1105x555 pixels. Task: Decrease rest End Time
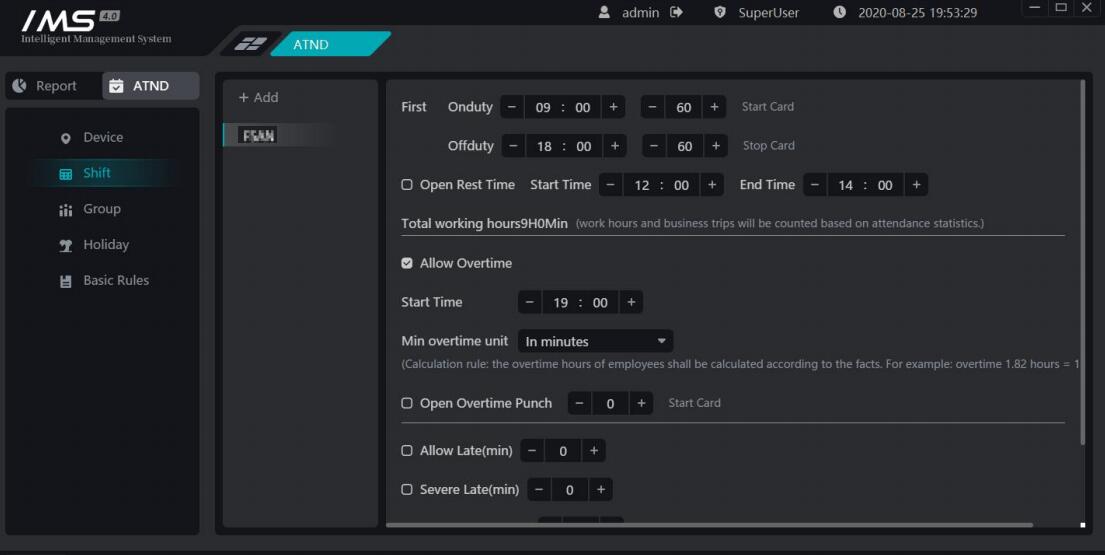[x=815, y=185]
